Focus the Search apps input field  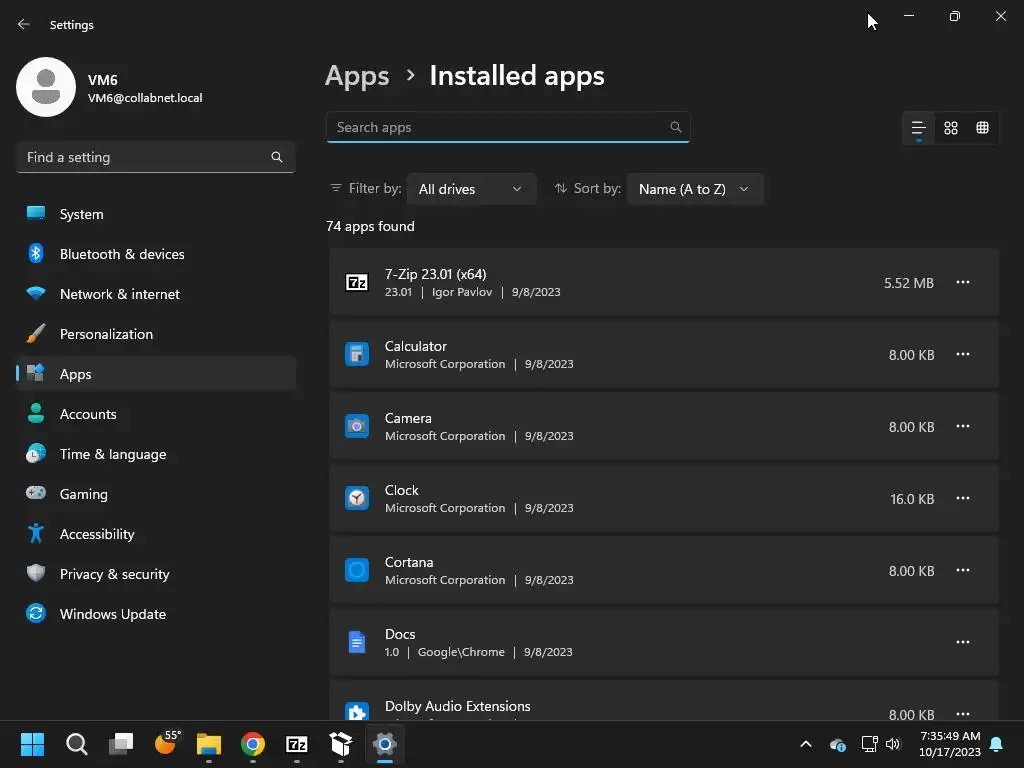(x=497, y=127)
